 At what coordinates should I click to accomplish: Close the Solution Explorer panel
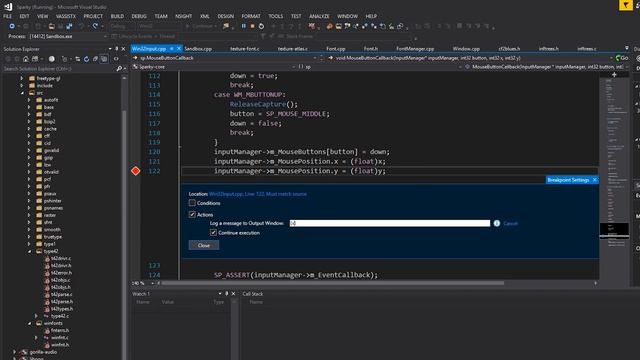click(123, 49)
